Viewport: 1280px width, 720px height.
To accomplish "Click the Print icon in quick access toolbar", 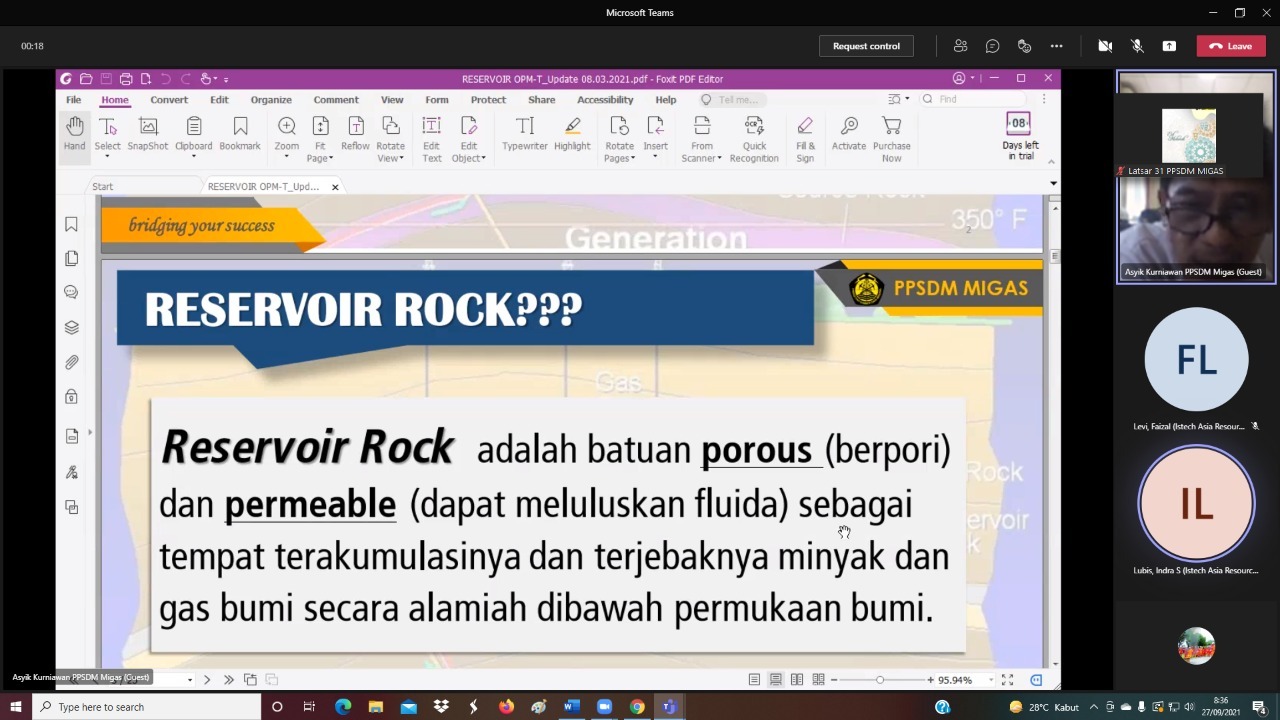I will [125, 79].
